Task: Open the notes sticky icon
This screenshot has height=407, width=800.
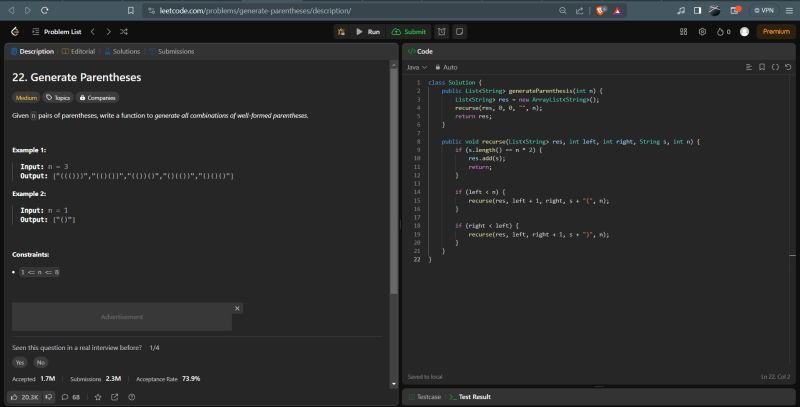Action: pyautogui.click(x=459, y=32)
